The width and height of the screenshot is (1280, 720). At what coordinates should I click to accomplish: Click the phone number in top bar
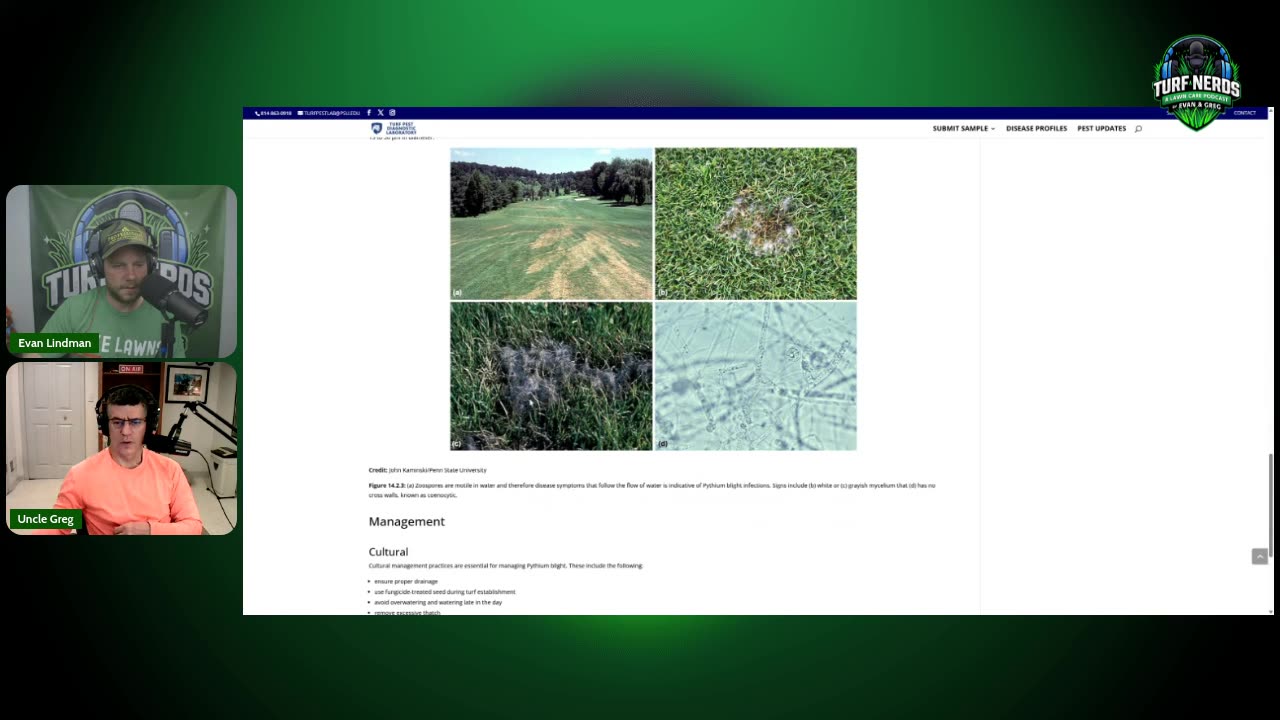[x=273, y=113]
